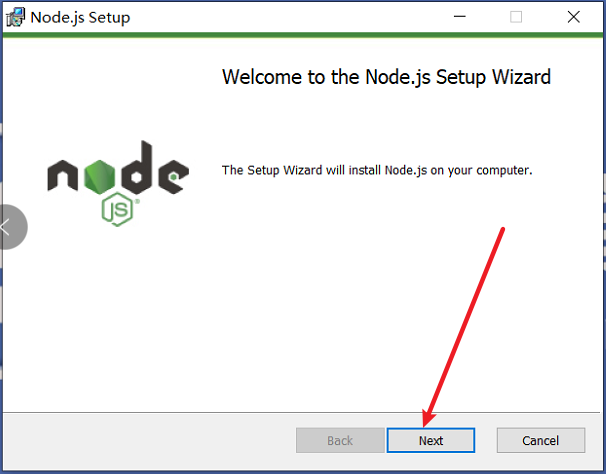606x474 pixels.
Task: Click the small green dot in logo's letter e
Action: [x=174, y=177]
